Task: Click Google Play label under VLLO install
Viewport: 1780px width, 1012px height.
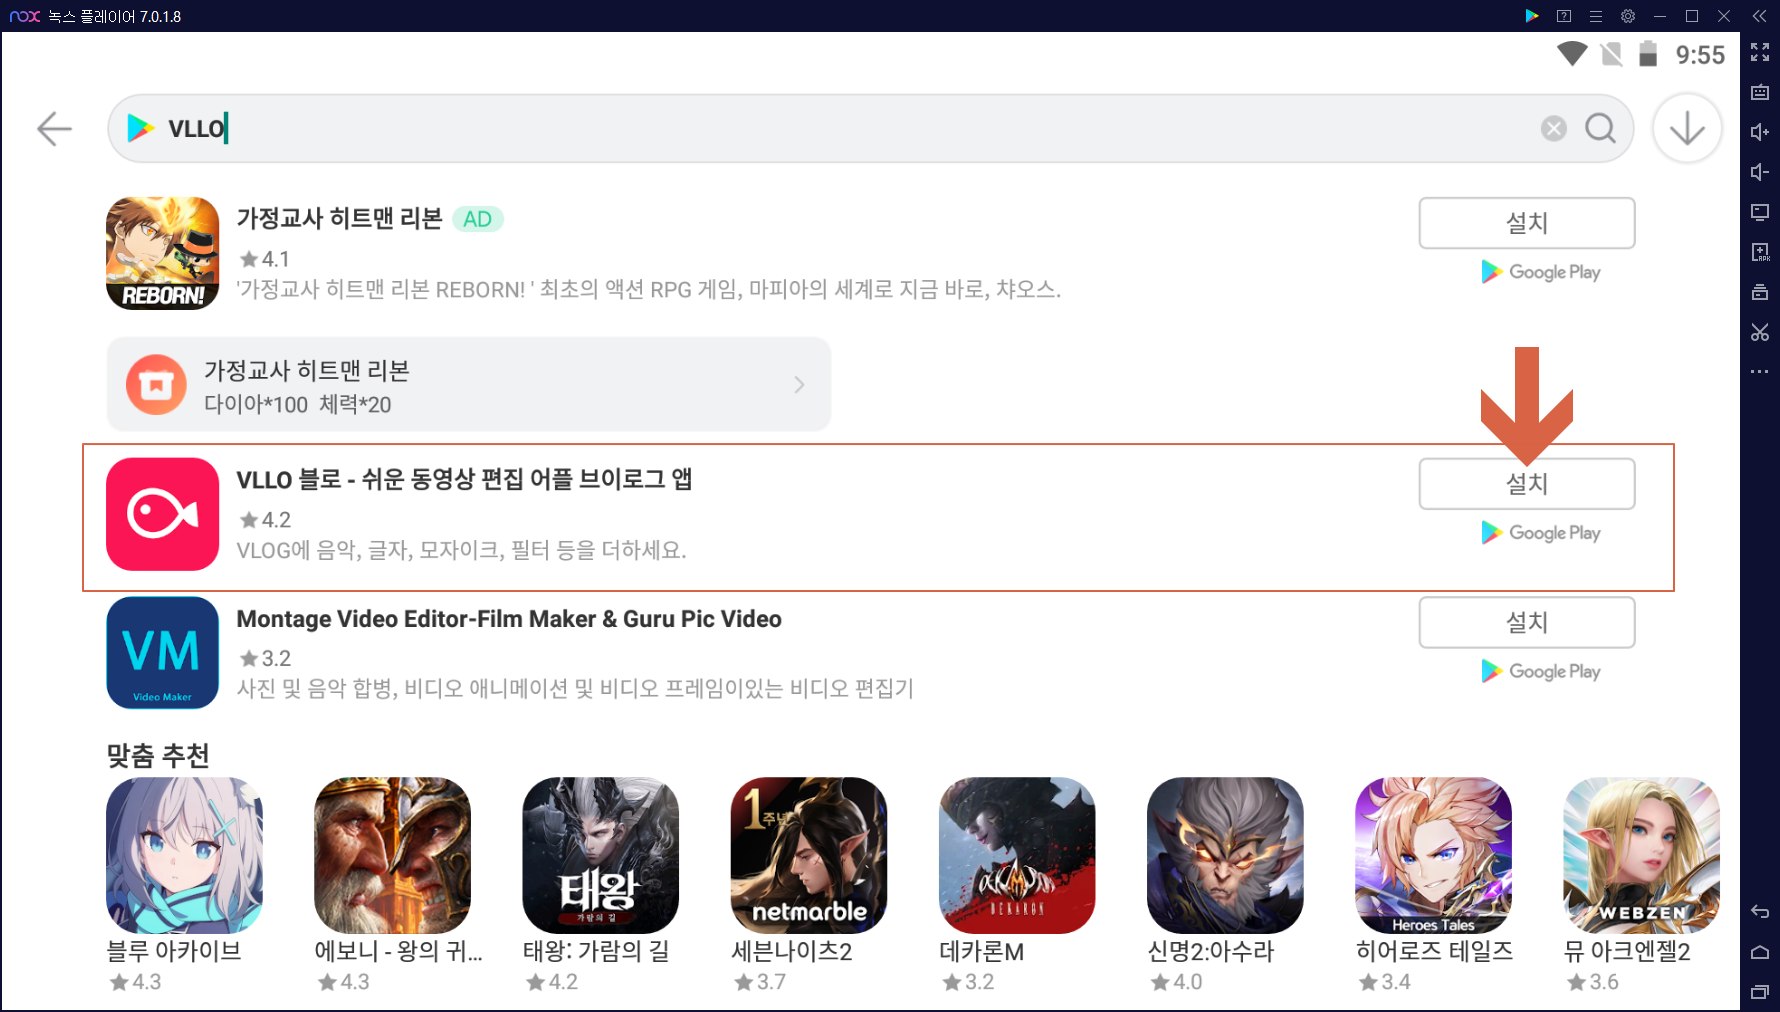Action: coord(1541,533)
